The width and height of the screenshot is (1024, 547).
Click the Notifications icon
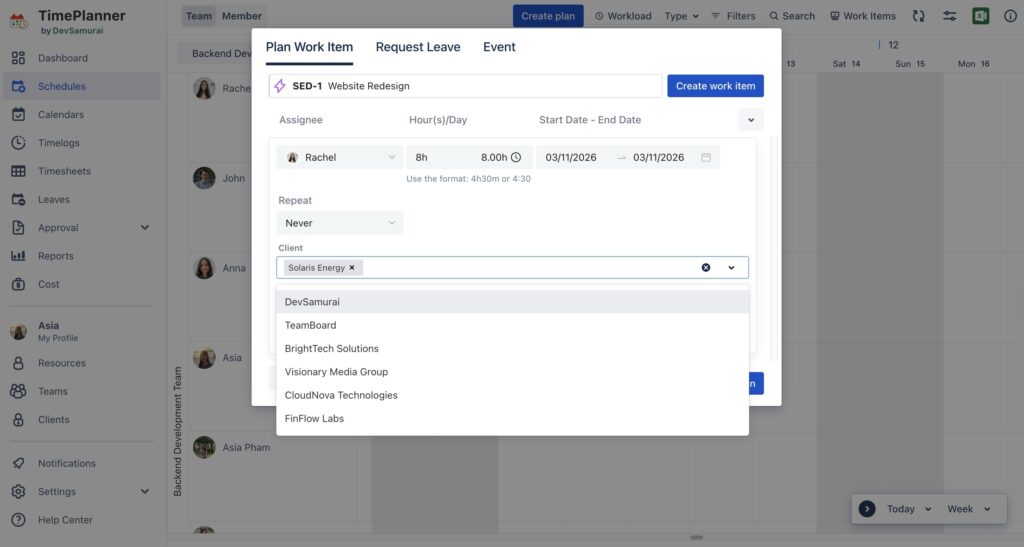[18, 463]
